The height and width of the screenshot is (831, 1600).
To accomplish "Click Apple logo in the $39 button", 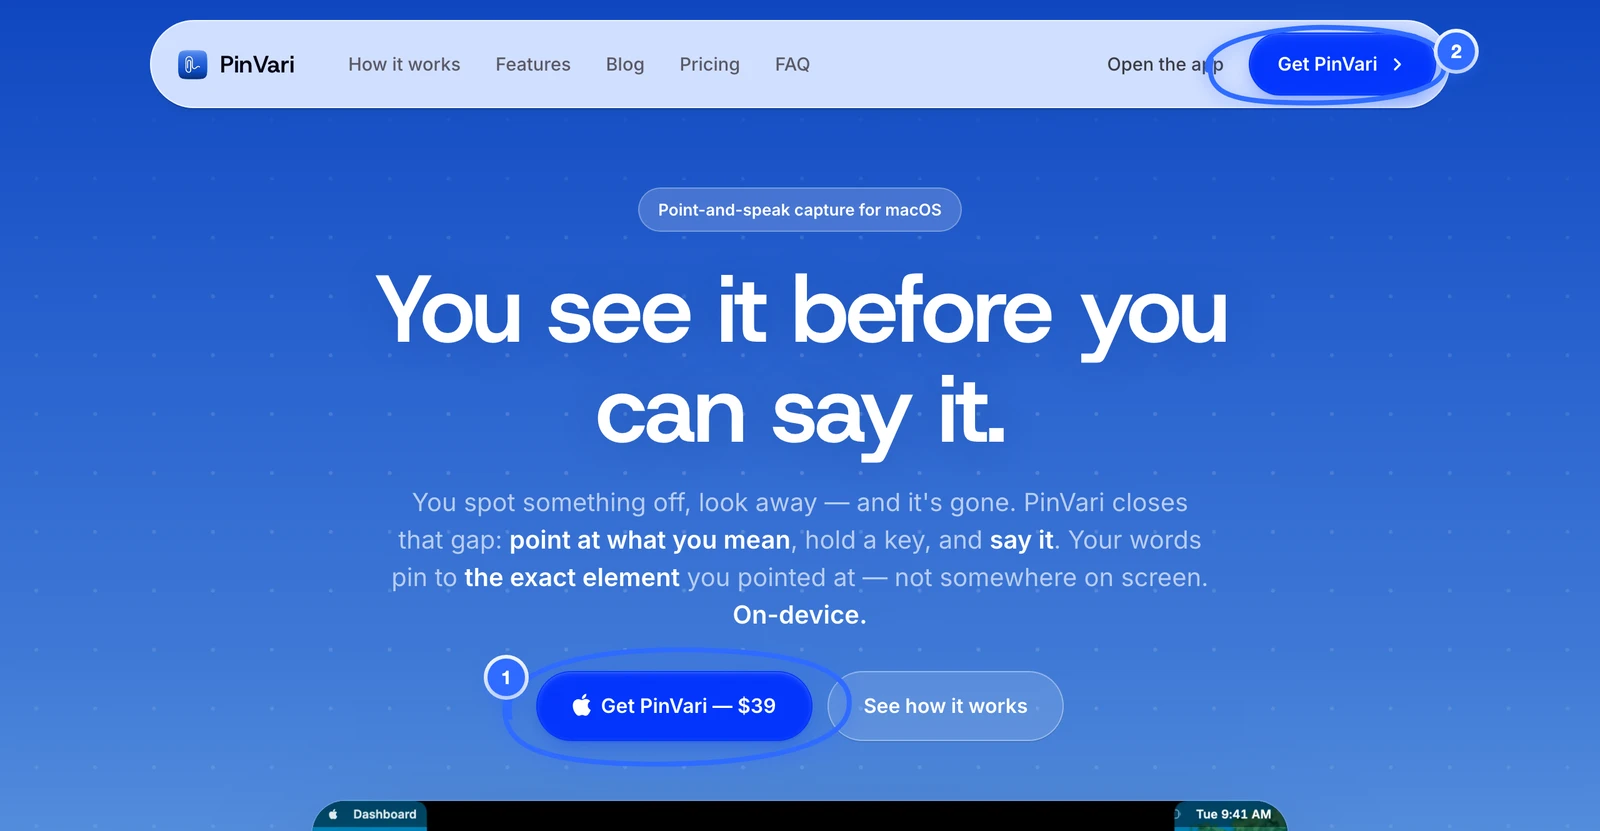I will pyautogui.click(x=582, y=706).
